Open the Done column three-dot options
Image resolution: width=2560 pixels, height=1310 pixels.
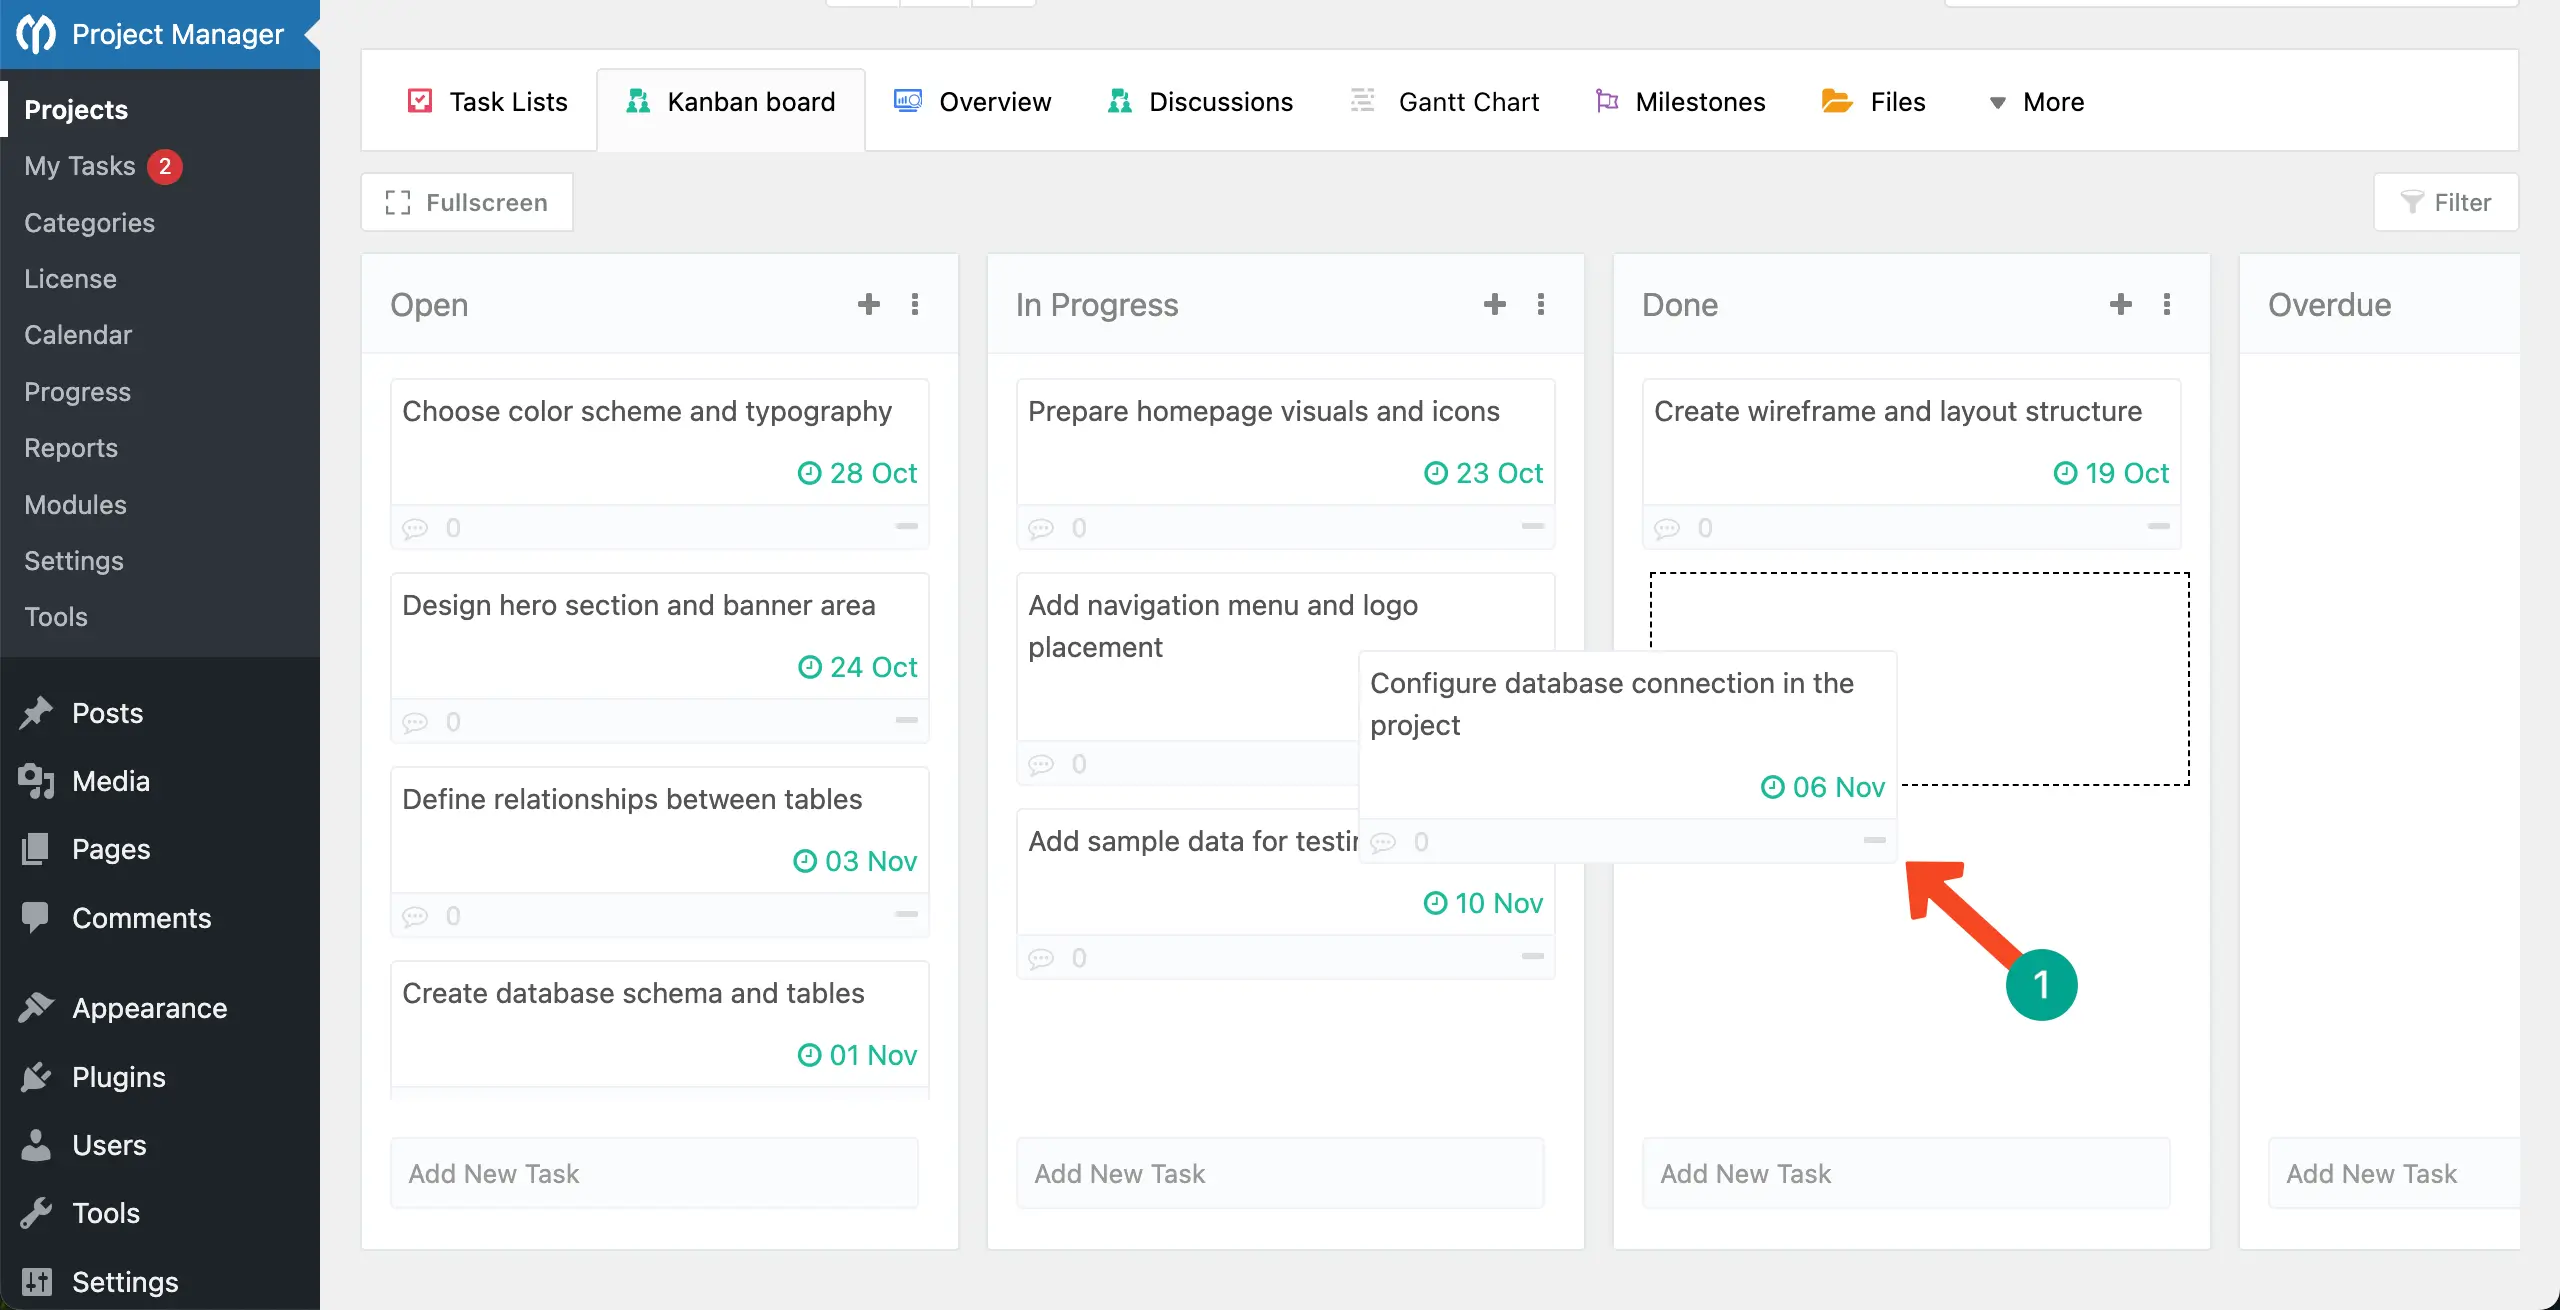[x=2166, y=304]
